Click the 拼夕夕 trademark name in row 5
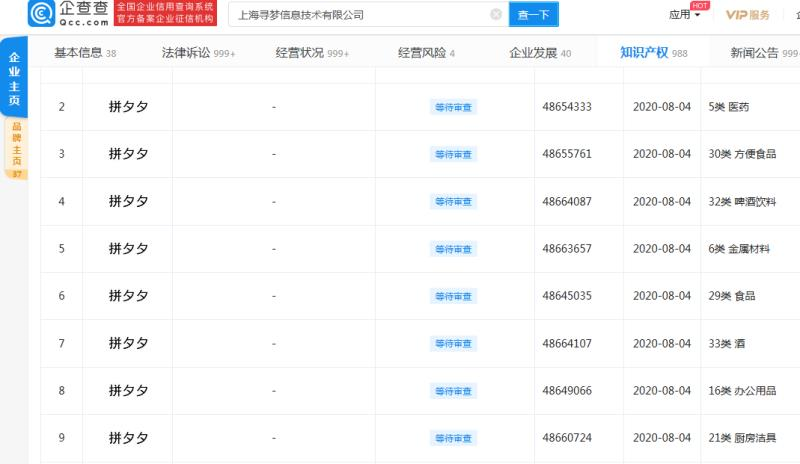 (128, 249)
